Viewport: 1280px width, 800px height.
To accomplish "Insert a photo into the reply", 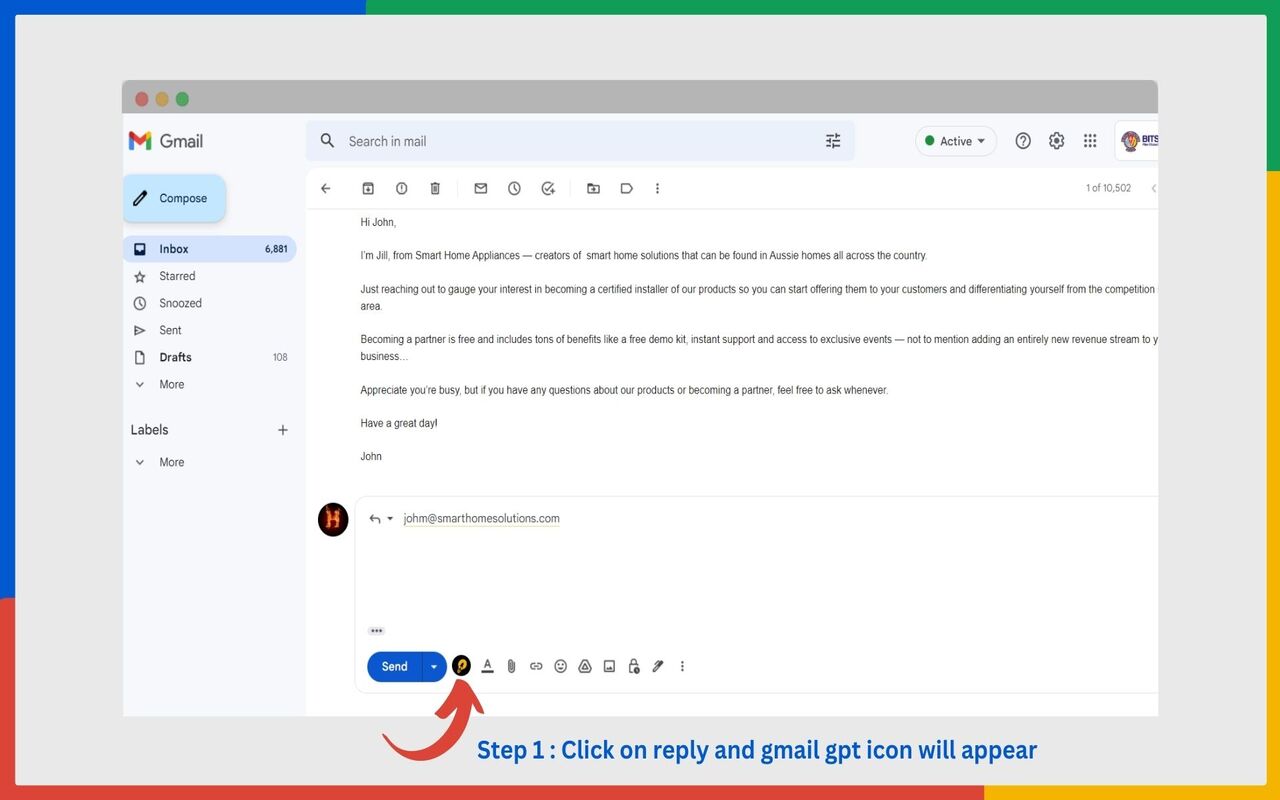I will pyautogui.click(x=609, y=666).
